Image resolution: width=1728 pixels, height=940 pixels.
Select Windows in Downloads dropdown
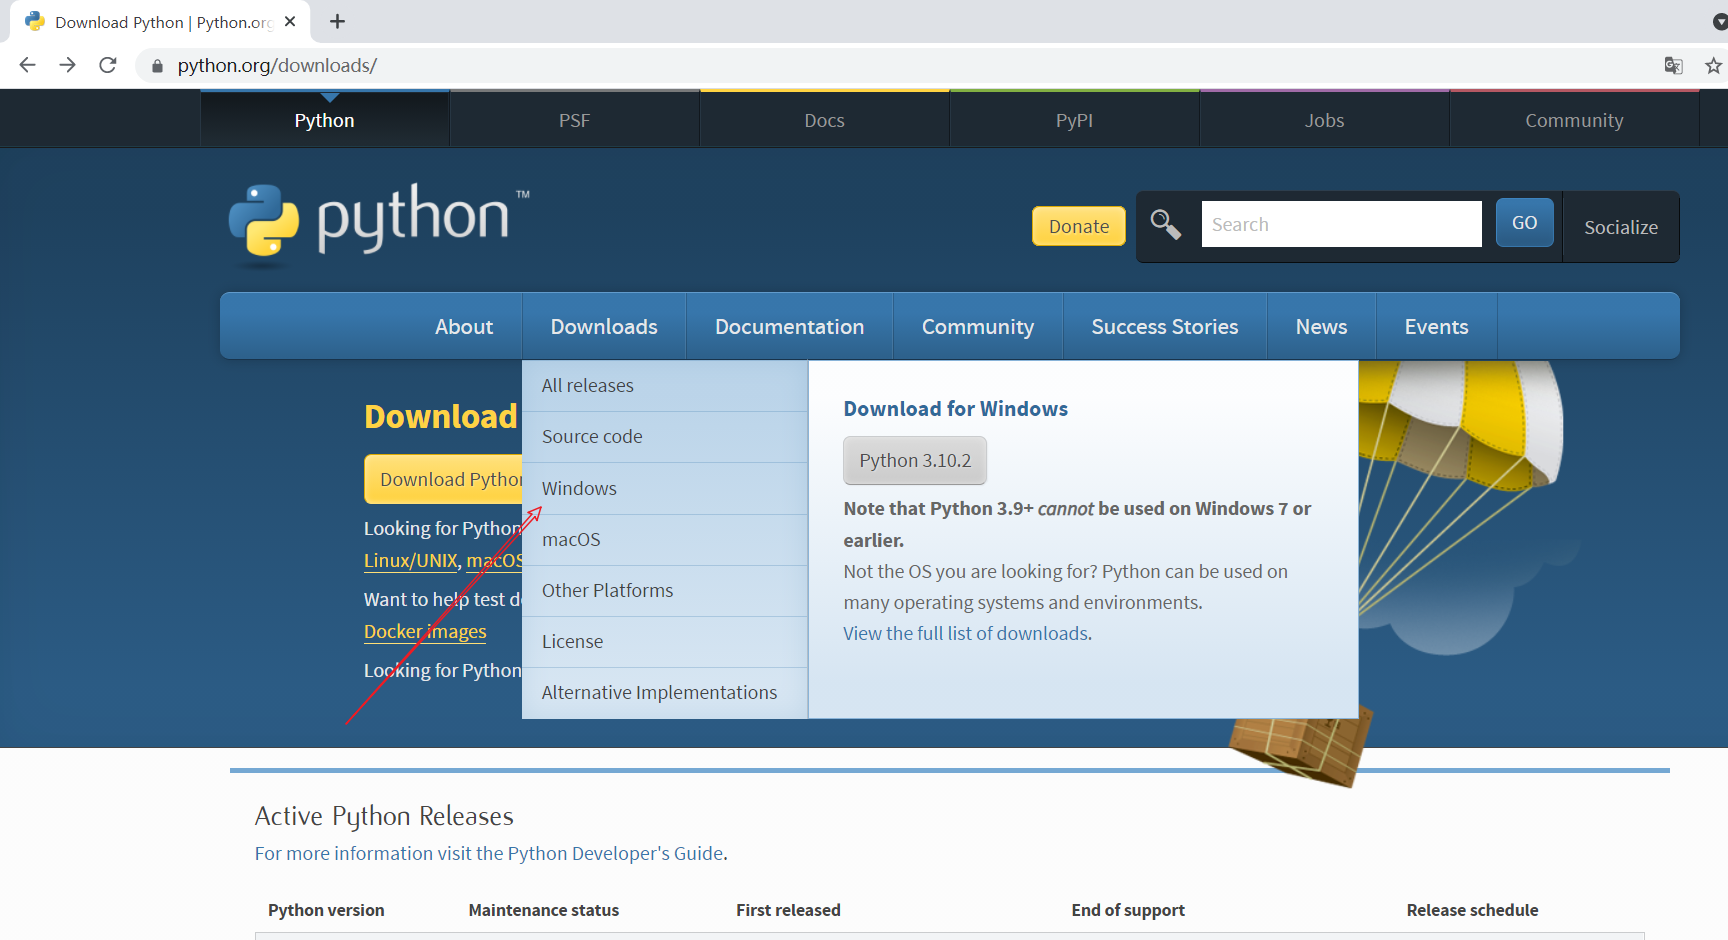coord(665,489)
